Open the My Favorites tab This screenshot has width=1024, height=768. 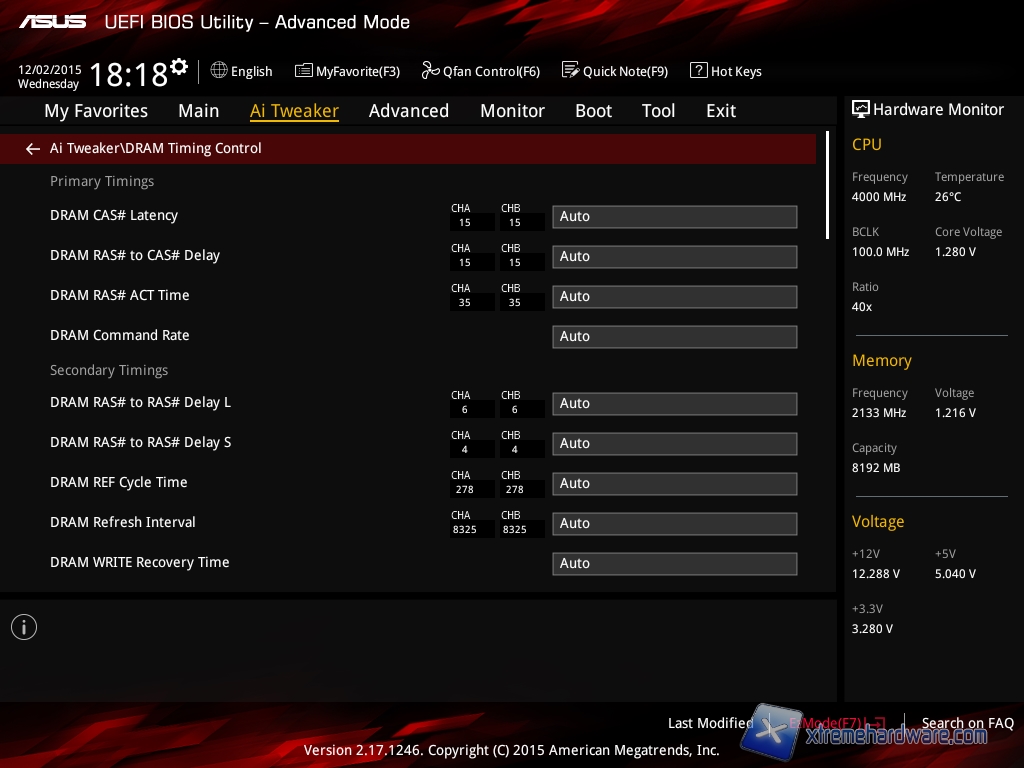coord(96,111)
